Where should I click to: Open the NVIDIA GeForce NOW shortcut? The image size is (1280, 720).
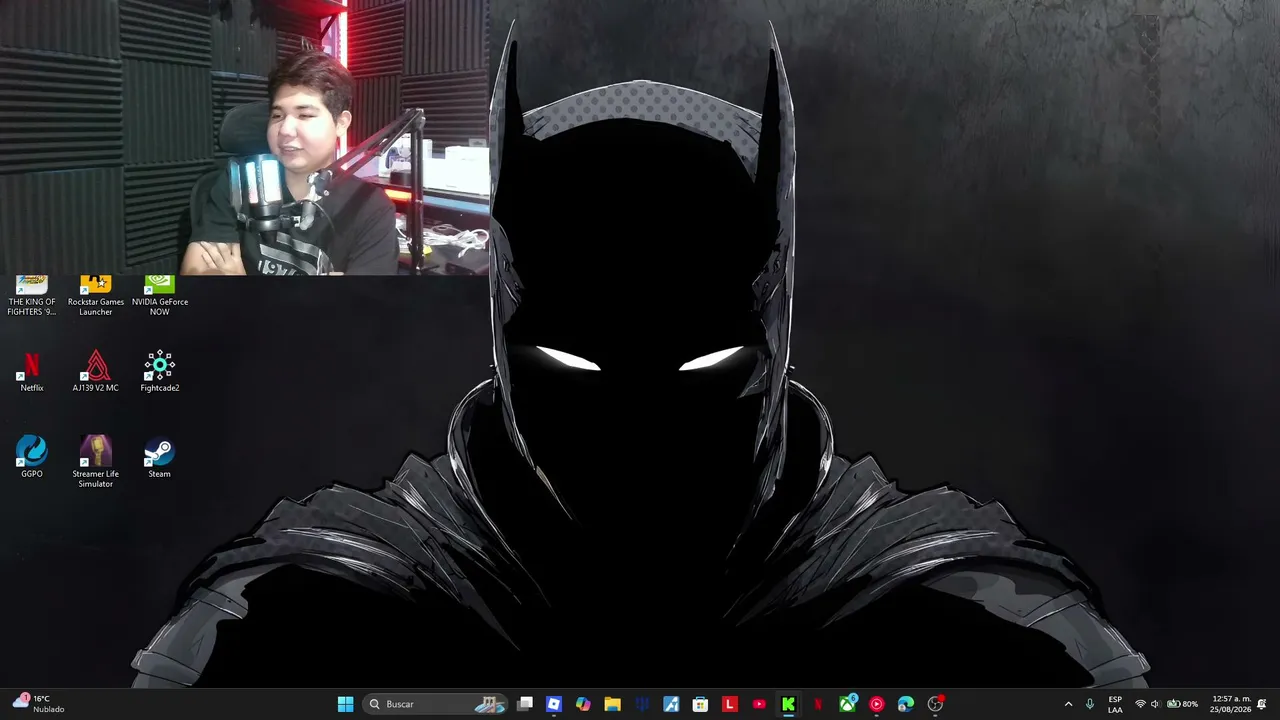point(160,297)
